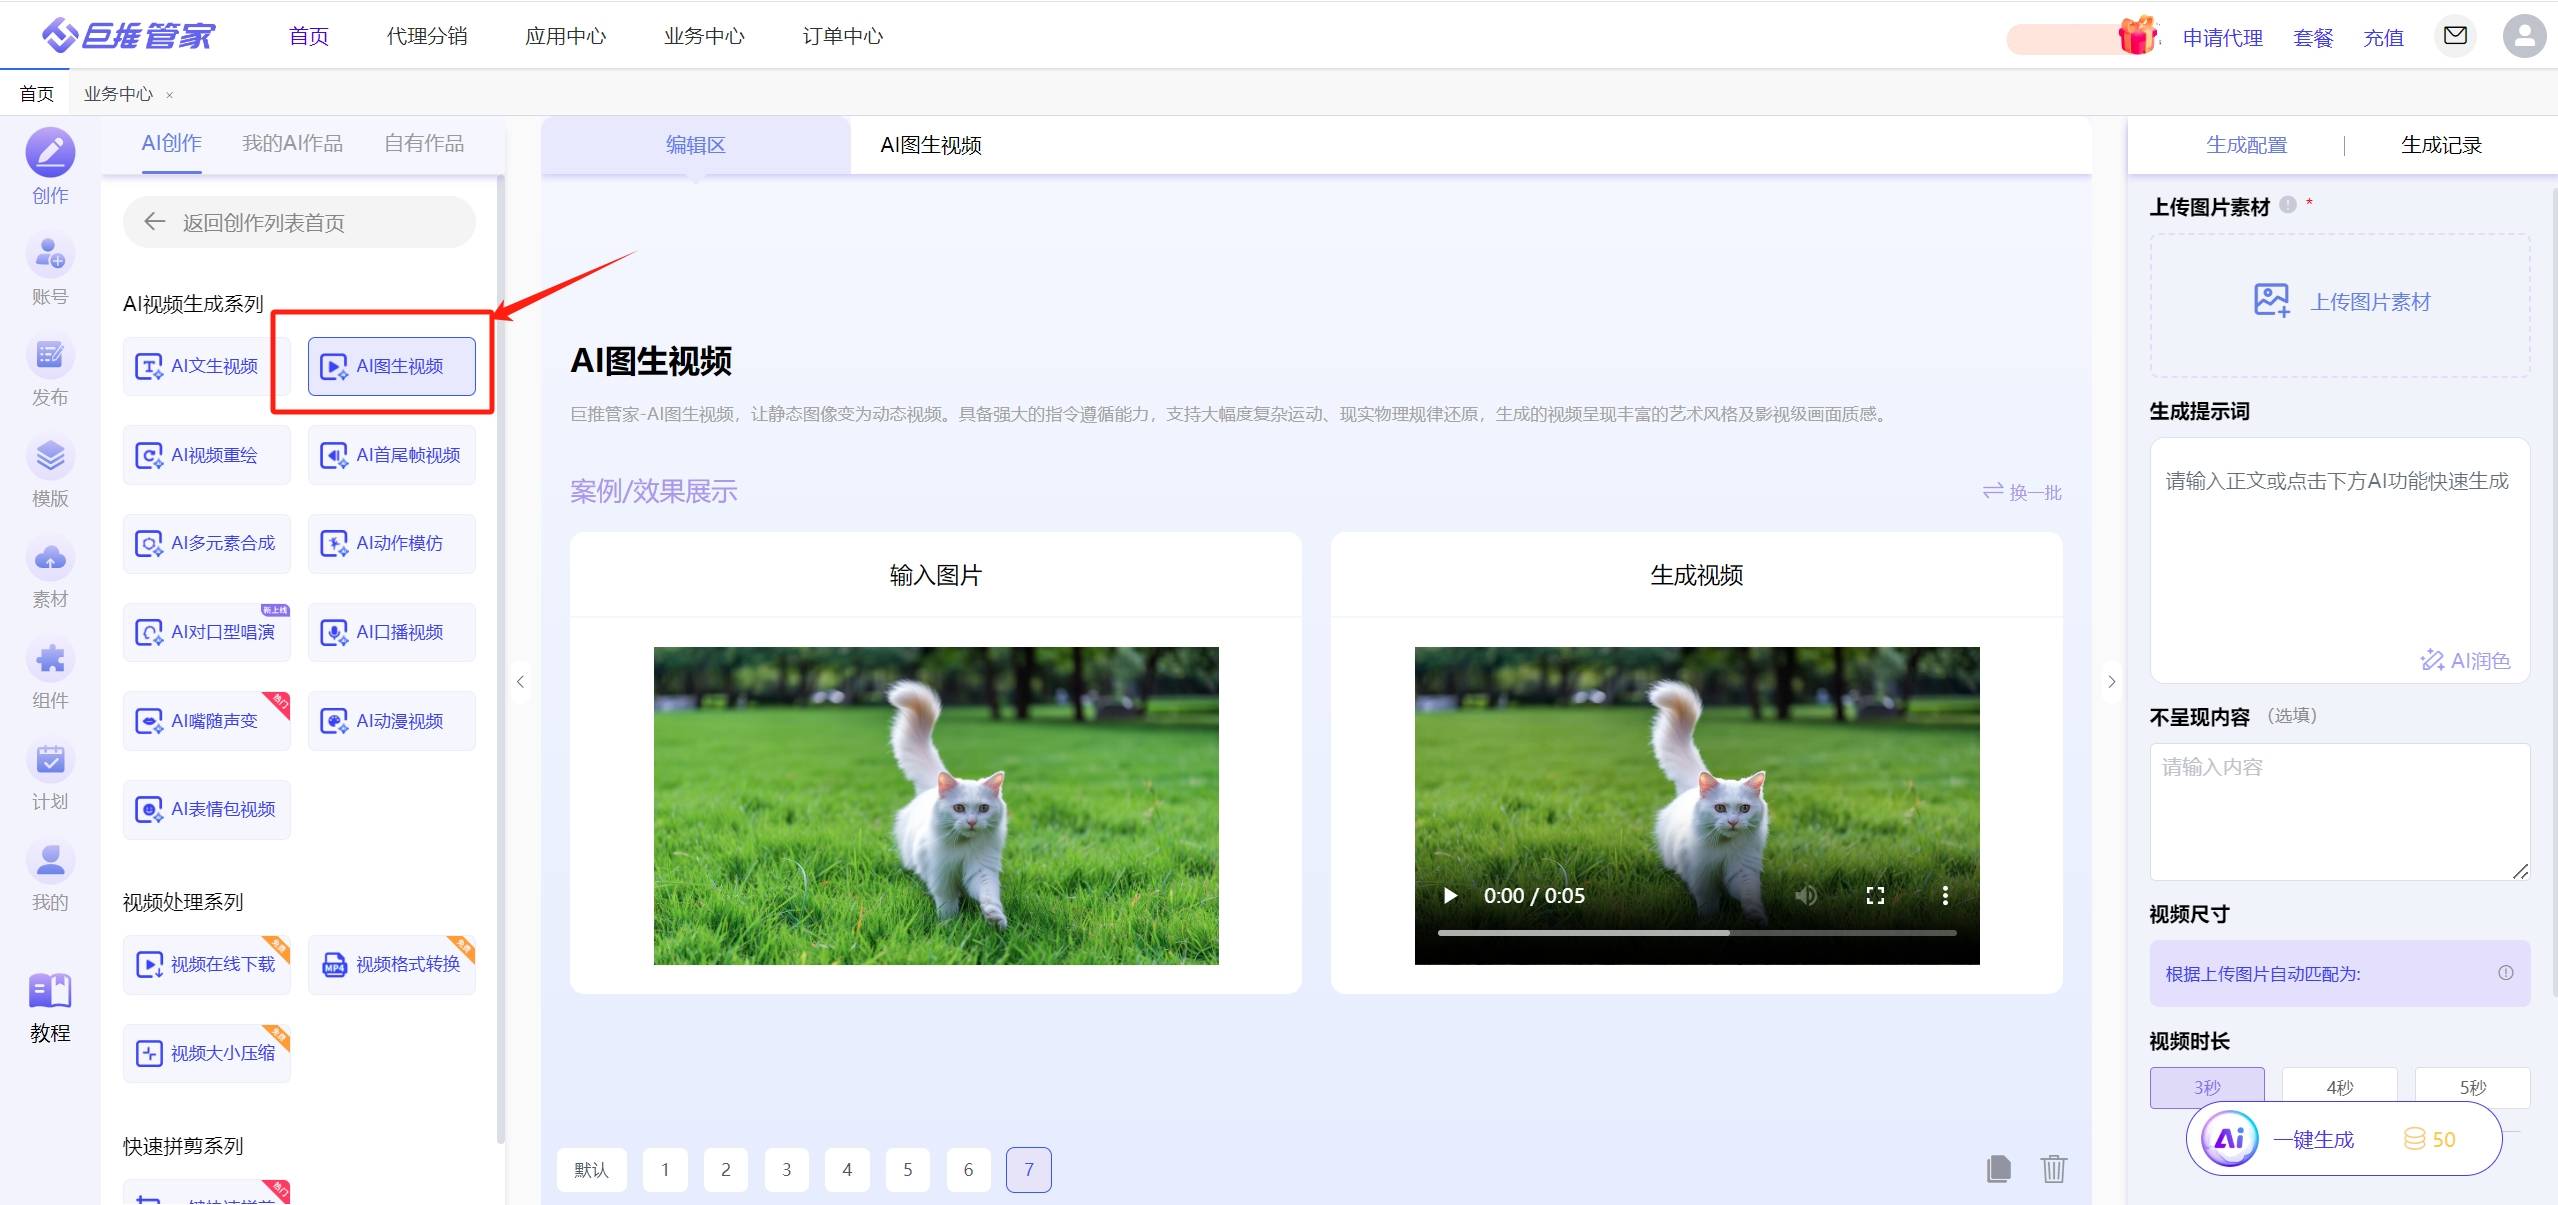
Task: Select the 5秒 video duration option
Action: [x=2471, y=1087]
